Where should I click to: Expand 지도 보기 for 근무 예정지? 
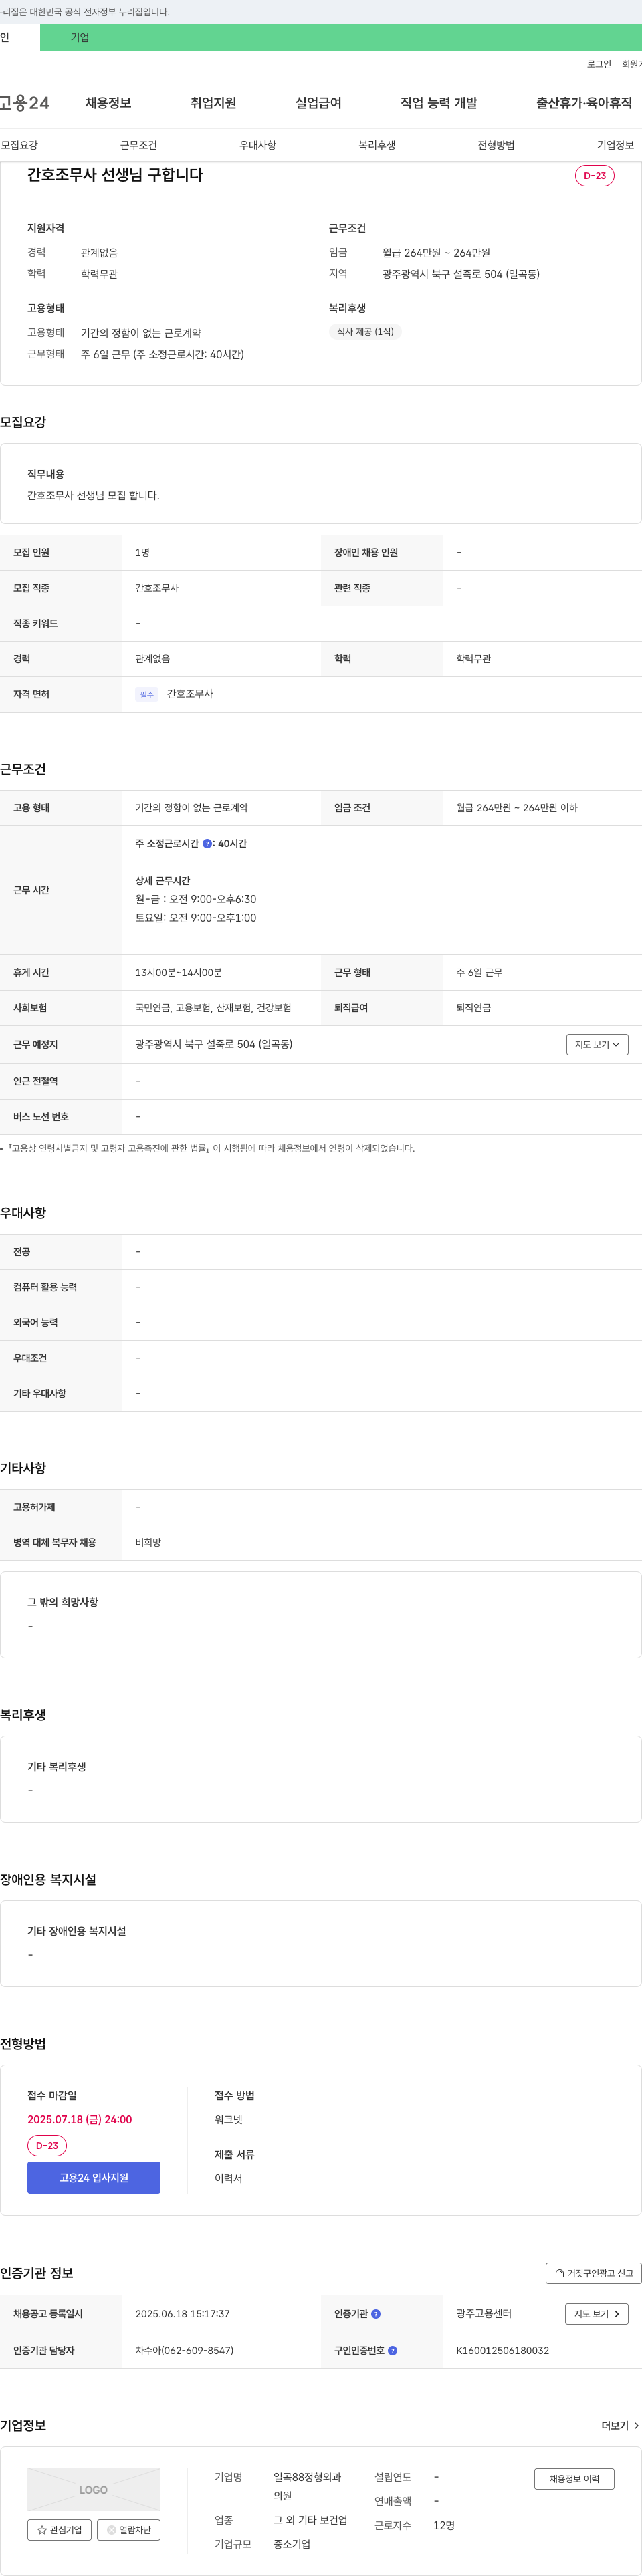(597, 1044)
